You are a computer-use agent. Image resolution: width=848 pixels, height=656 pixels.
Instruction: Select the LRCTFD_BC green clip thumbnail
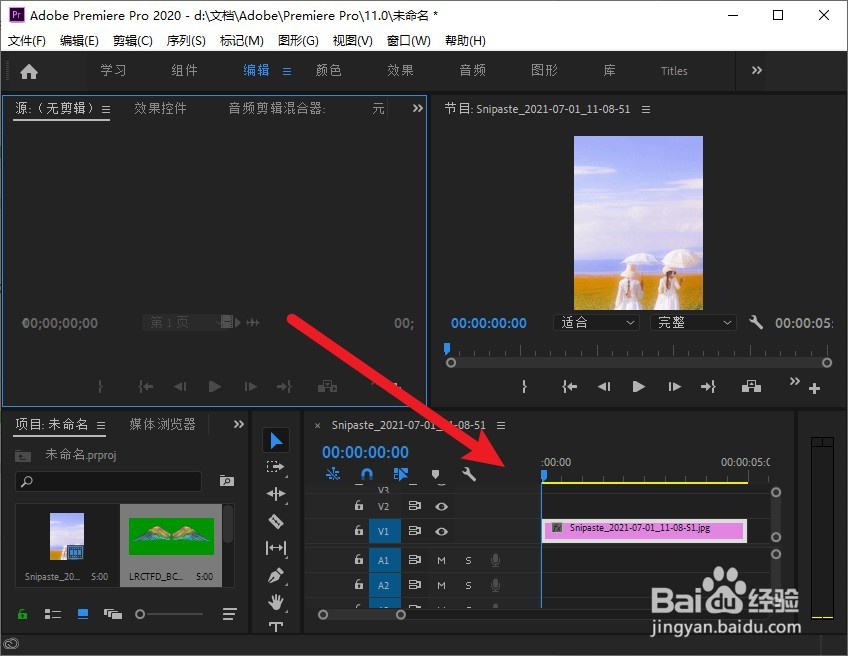(x=171, y=536)
